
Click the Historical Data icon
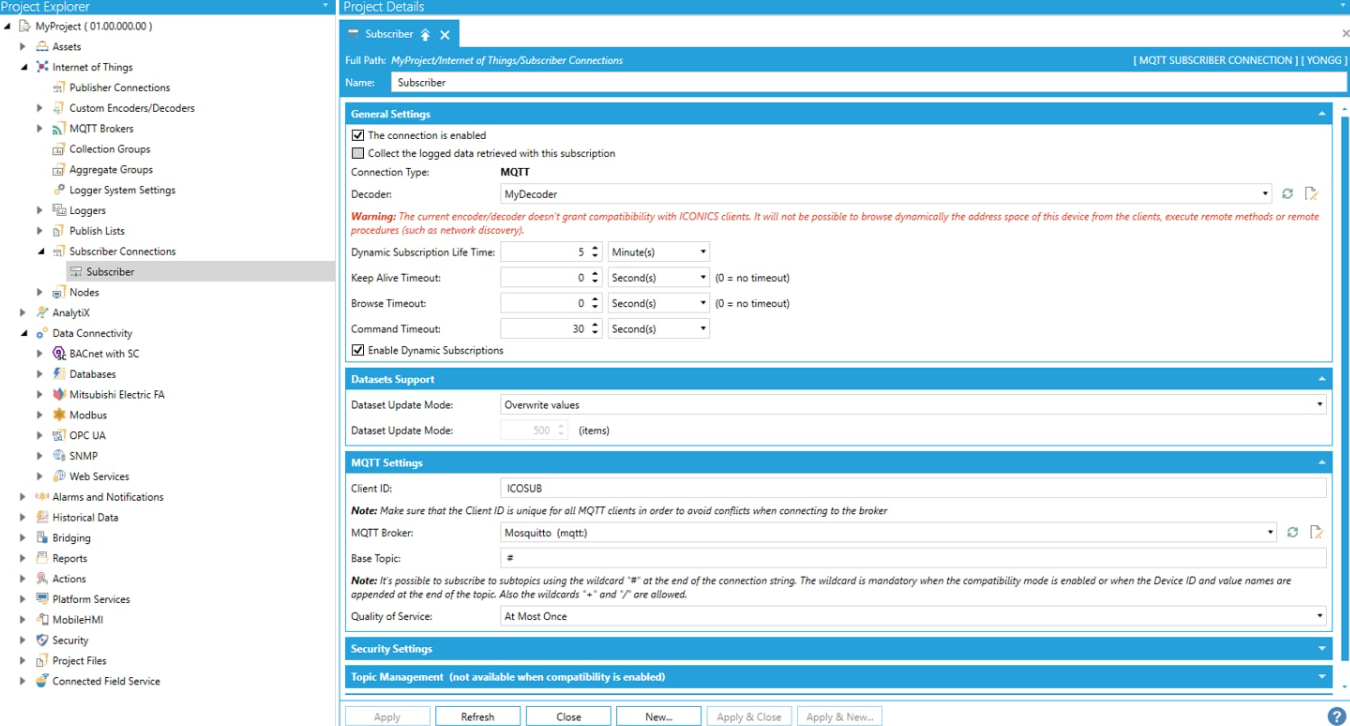[42, 518]
